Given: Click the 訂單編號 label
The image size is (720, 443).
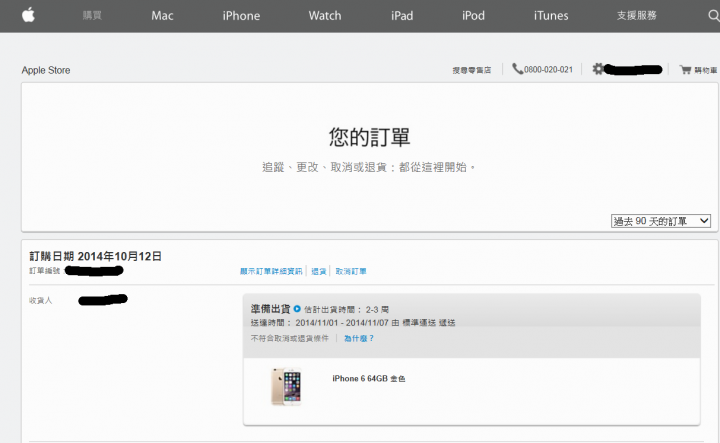Looking at the screenshot, I should tap(45, 271).
